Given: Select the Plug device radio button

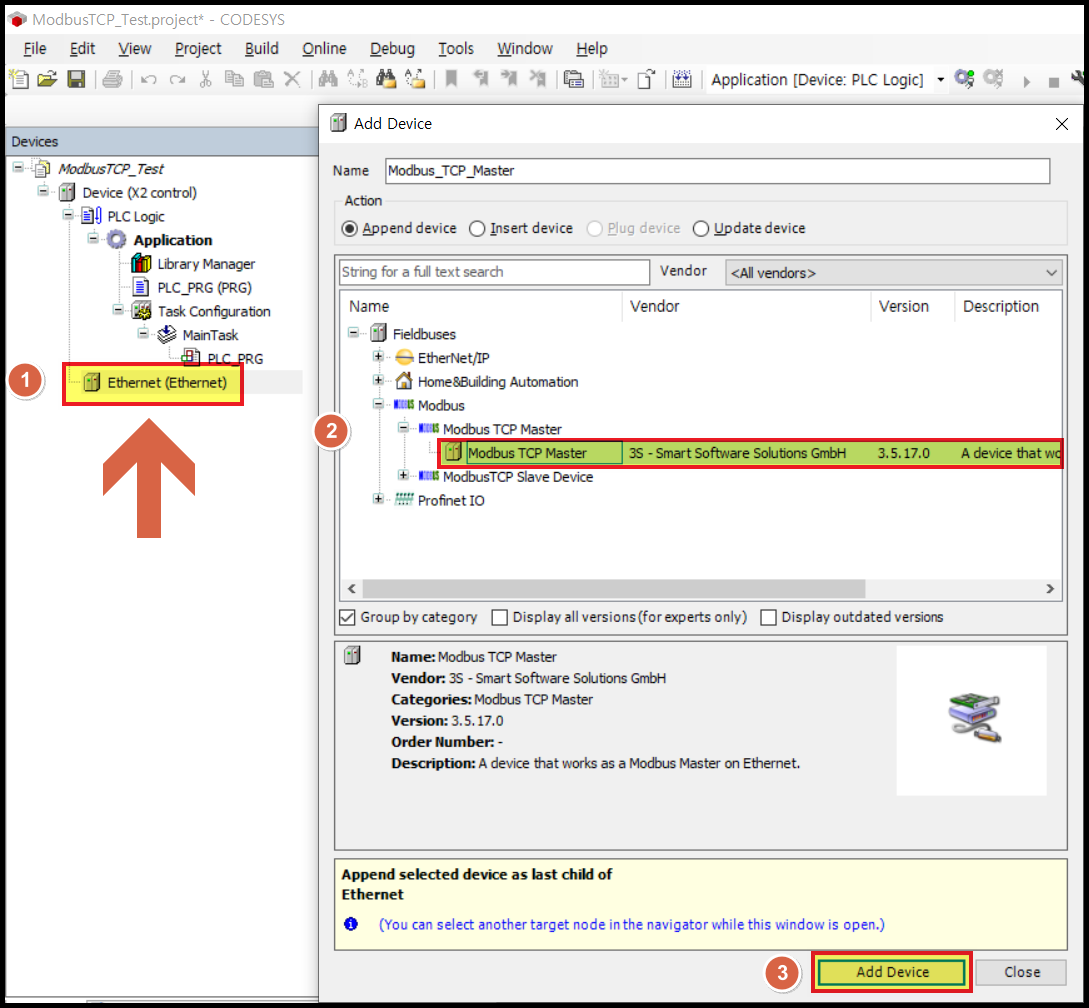Looking at the screenshot, I should click(595, 229).
